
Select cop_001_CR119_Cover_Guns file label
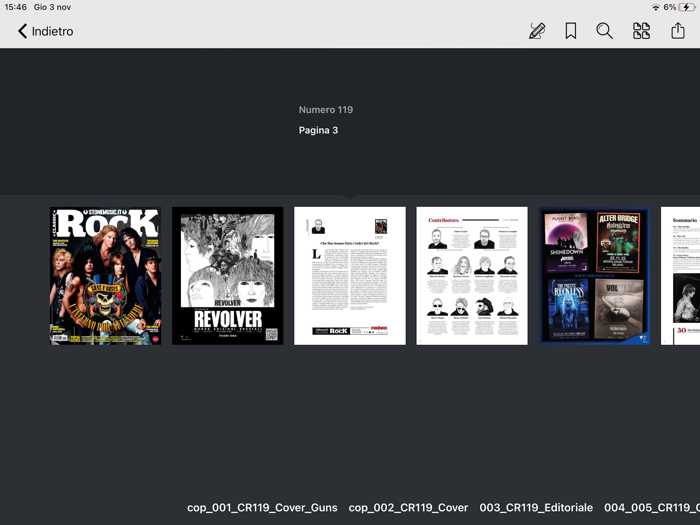coord(262,508)
